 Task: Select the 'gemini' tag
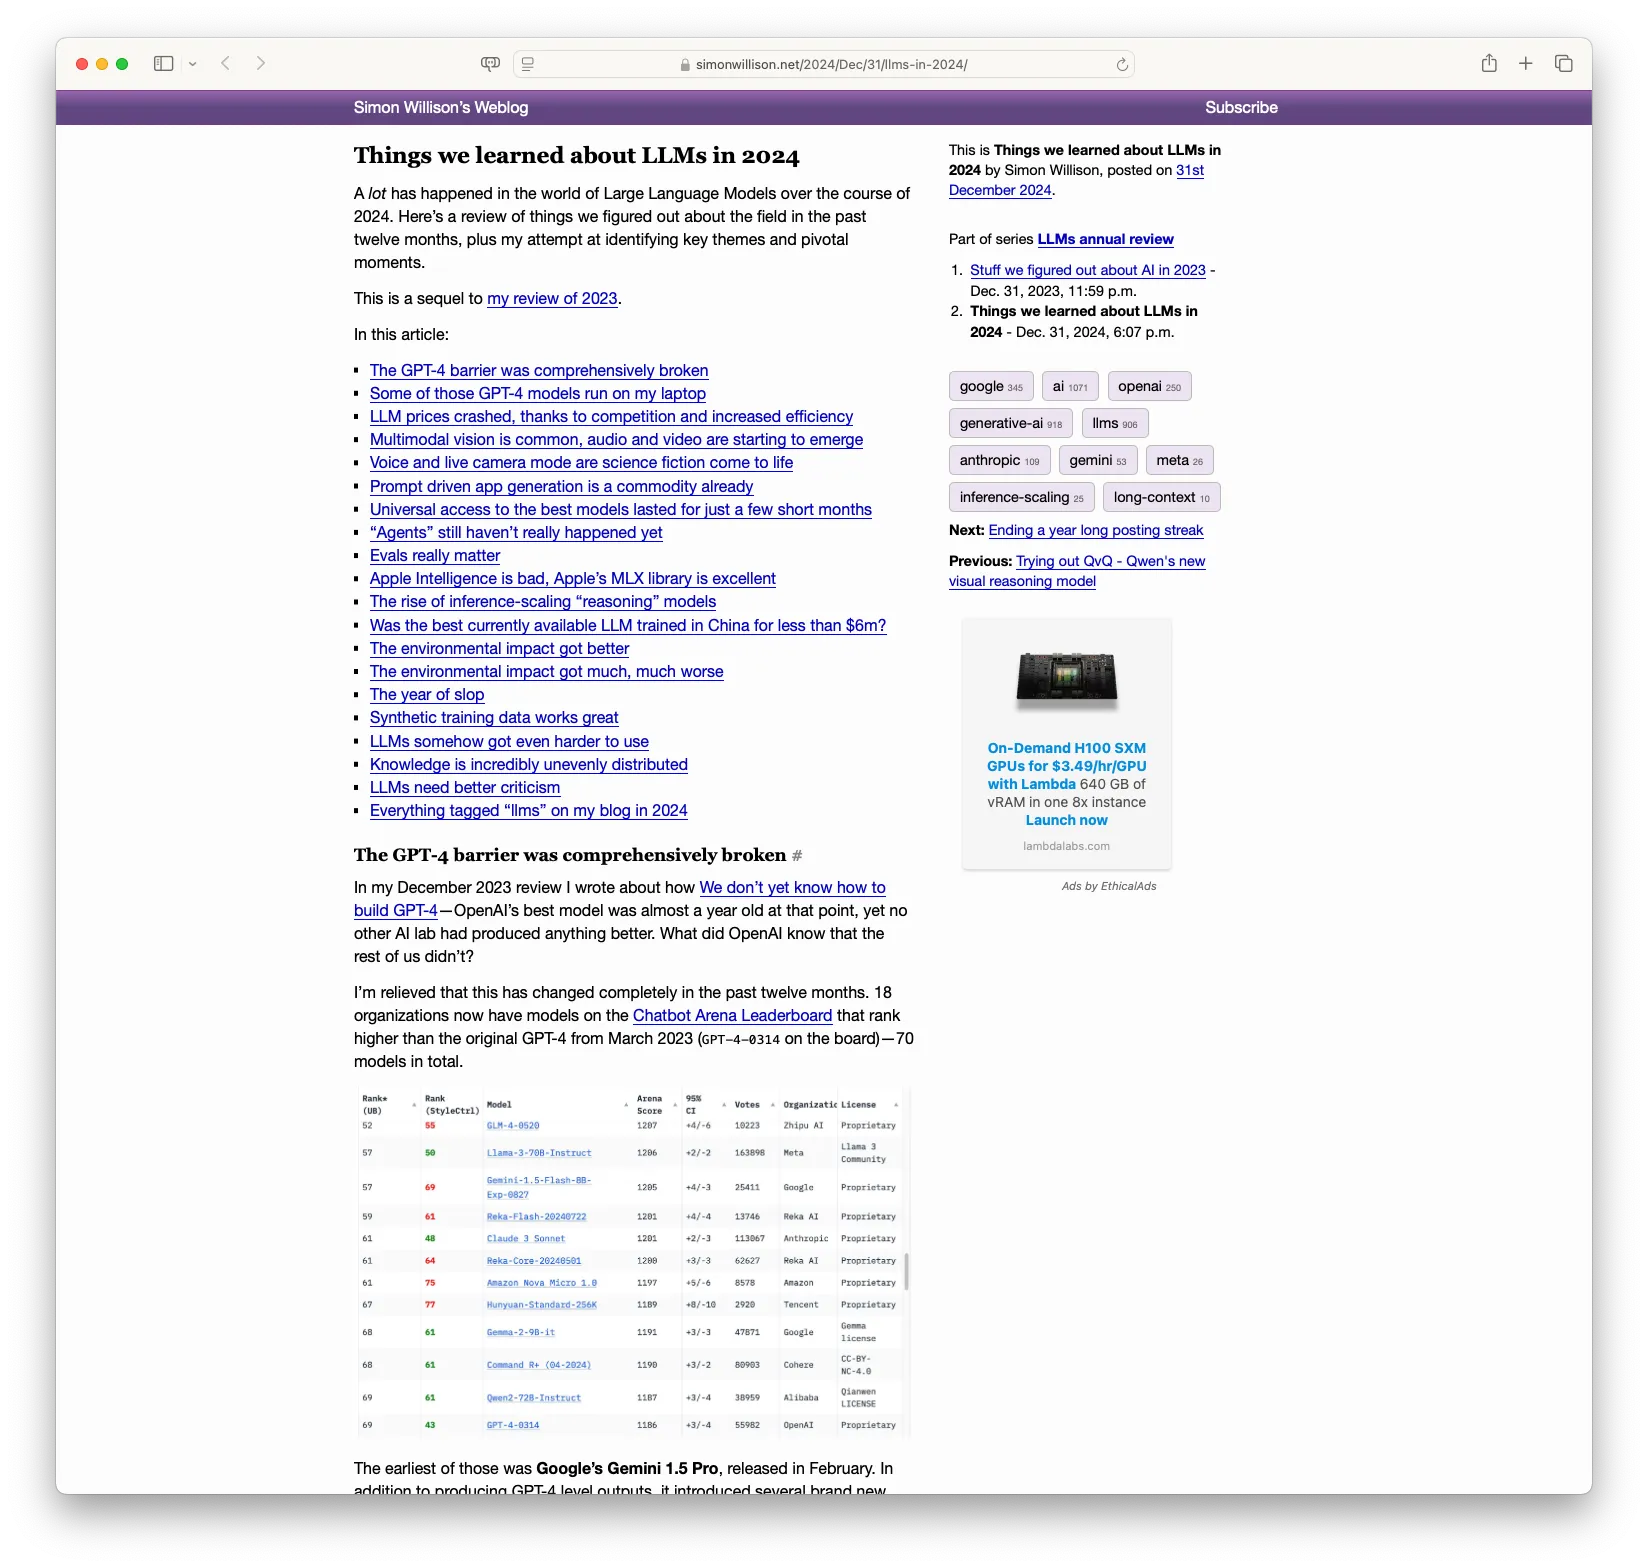[1098, 460]
